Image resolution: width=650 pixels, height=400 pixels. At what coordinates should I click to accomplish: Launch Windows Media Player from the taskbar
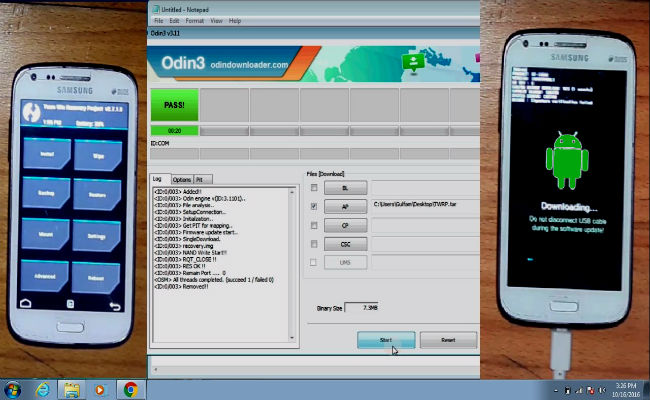click(x=101, y=388)
